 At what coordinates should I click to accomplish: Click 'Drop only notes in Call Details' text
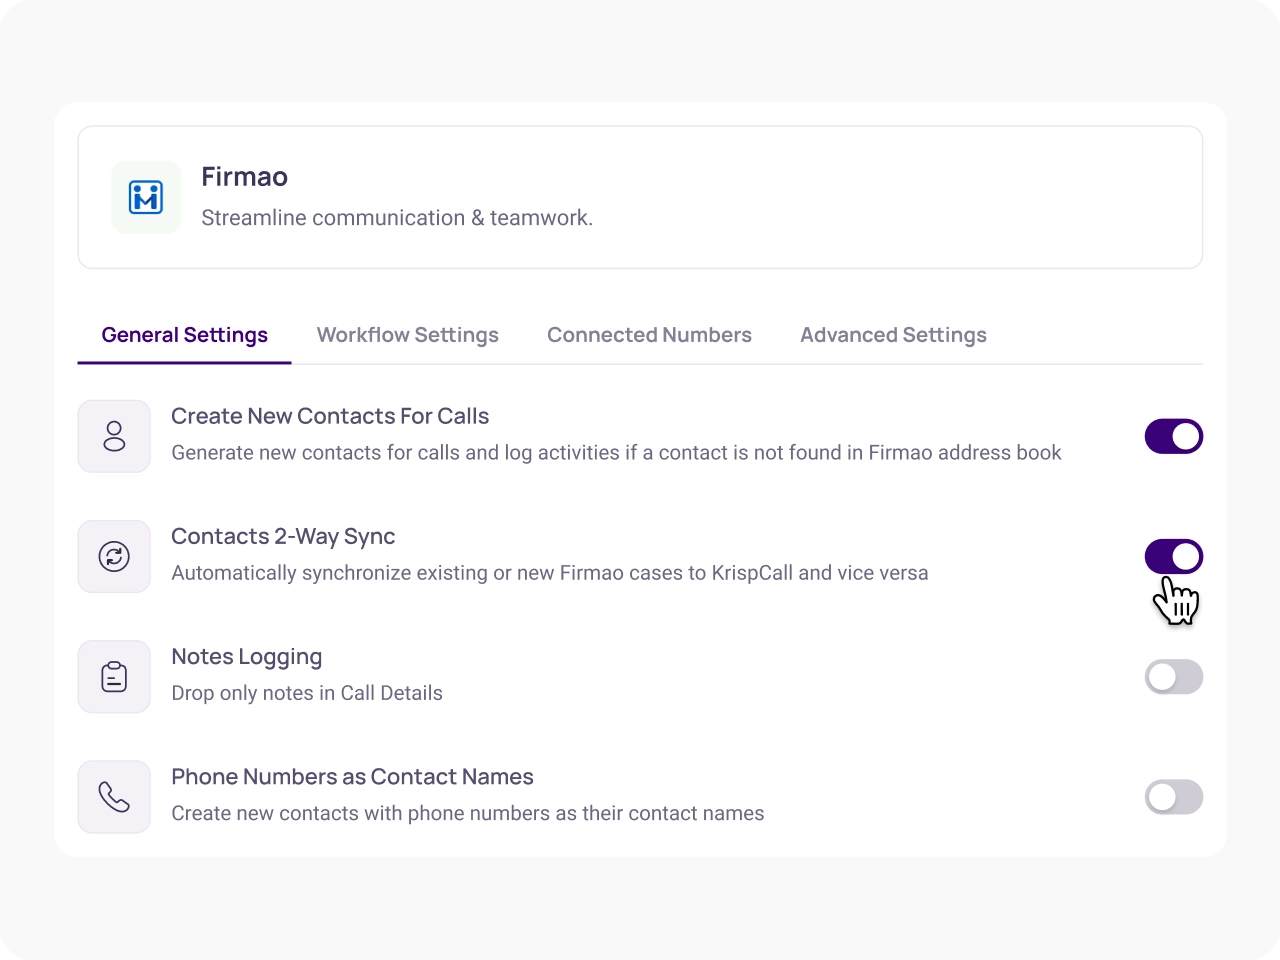point(307,693)
